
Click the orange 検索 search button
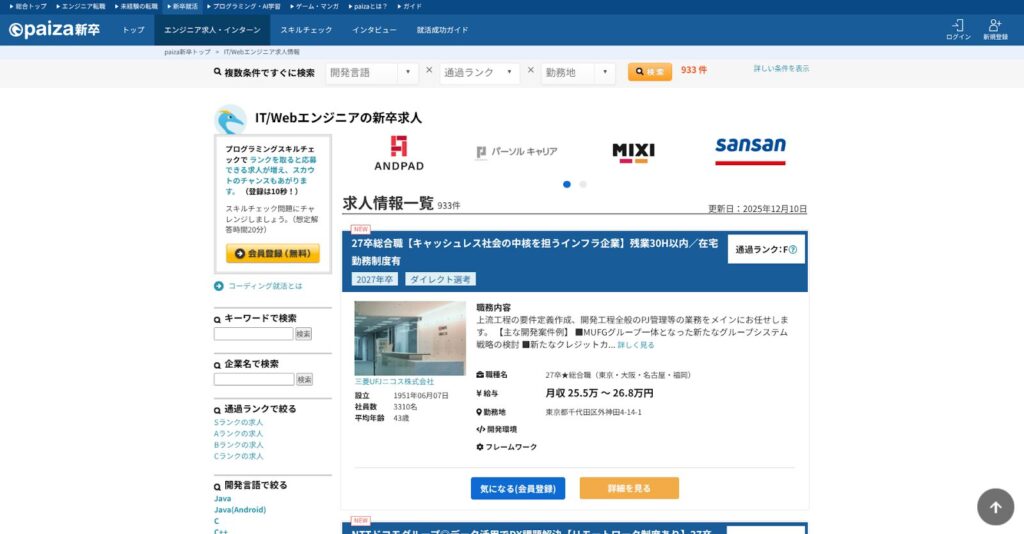click(x=650, y=72)
